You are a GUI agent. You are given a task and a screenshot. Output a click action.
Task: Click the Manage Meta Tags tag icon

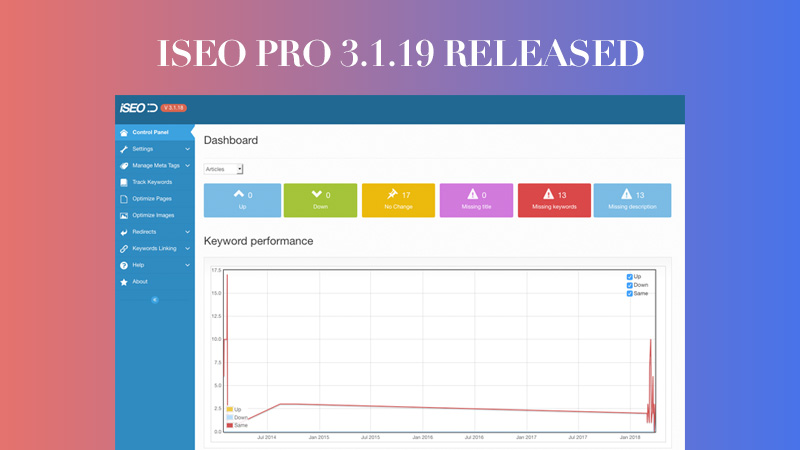124,166
